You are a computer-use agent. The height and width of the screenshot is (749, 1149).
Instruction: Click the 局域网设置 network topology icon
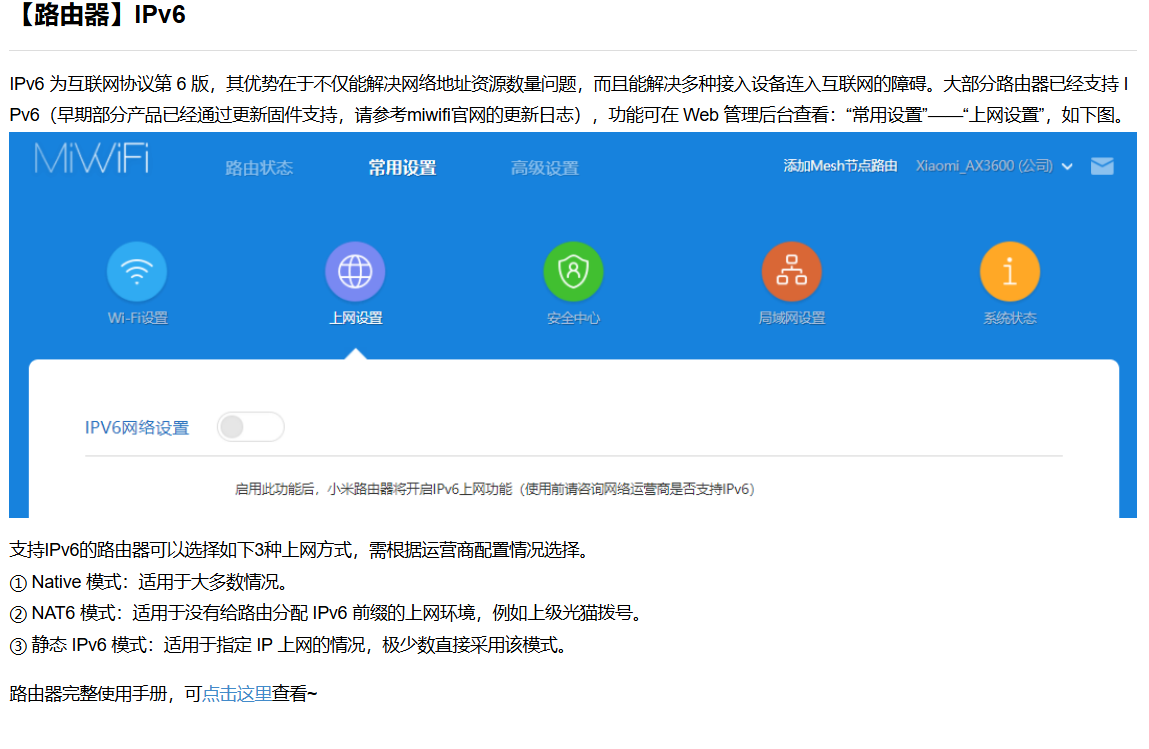(792, 270)
